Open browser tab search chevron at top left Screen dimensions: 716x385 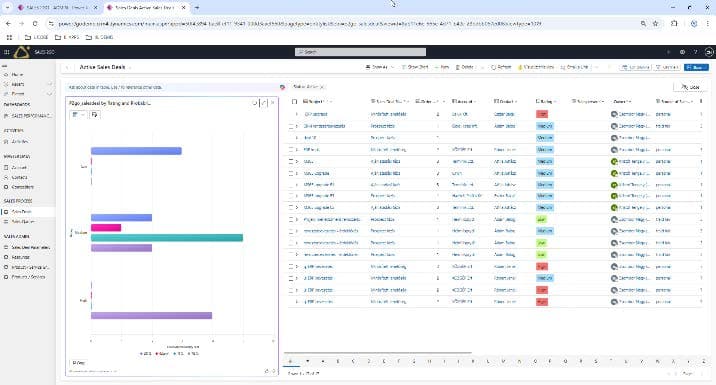[x=7, y=8]
